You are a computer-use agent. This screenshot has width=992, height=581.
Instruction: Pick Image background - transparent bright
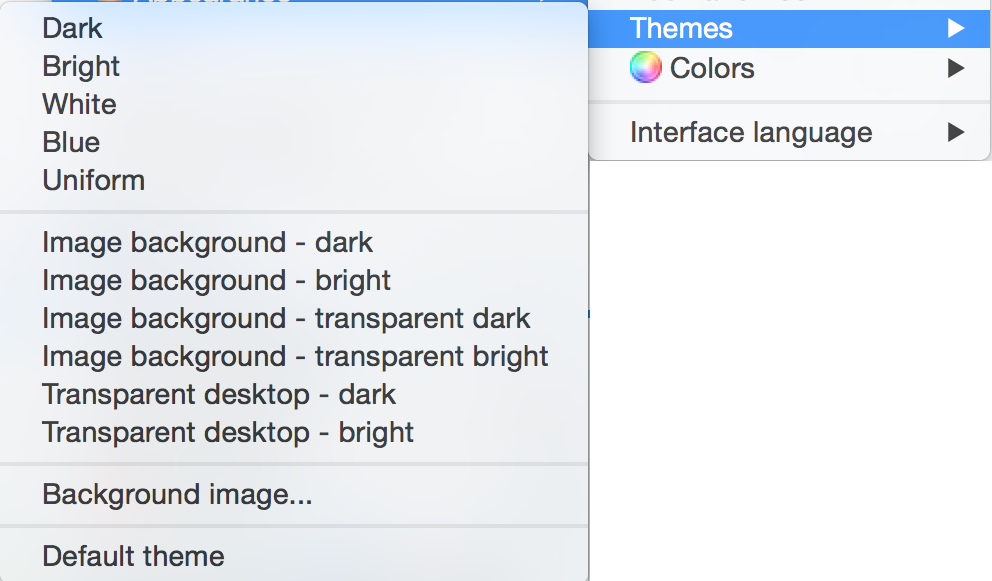[x=295, y=356]
